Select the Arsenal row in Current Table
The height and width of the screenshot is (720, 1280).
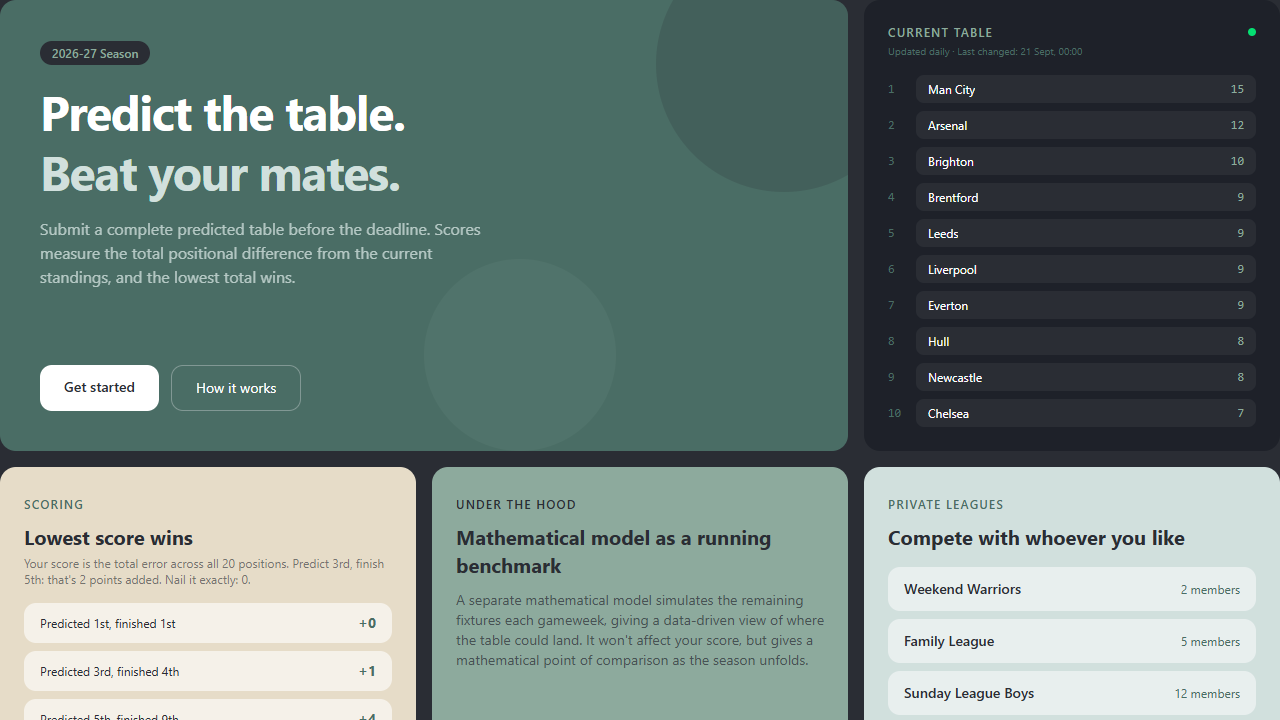(1085, 125)
